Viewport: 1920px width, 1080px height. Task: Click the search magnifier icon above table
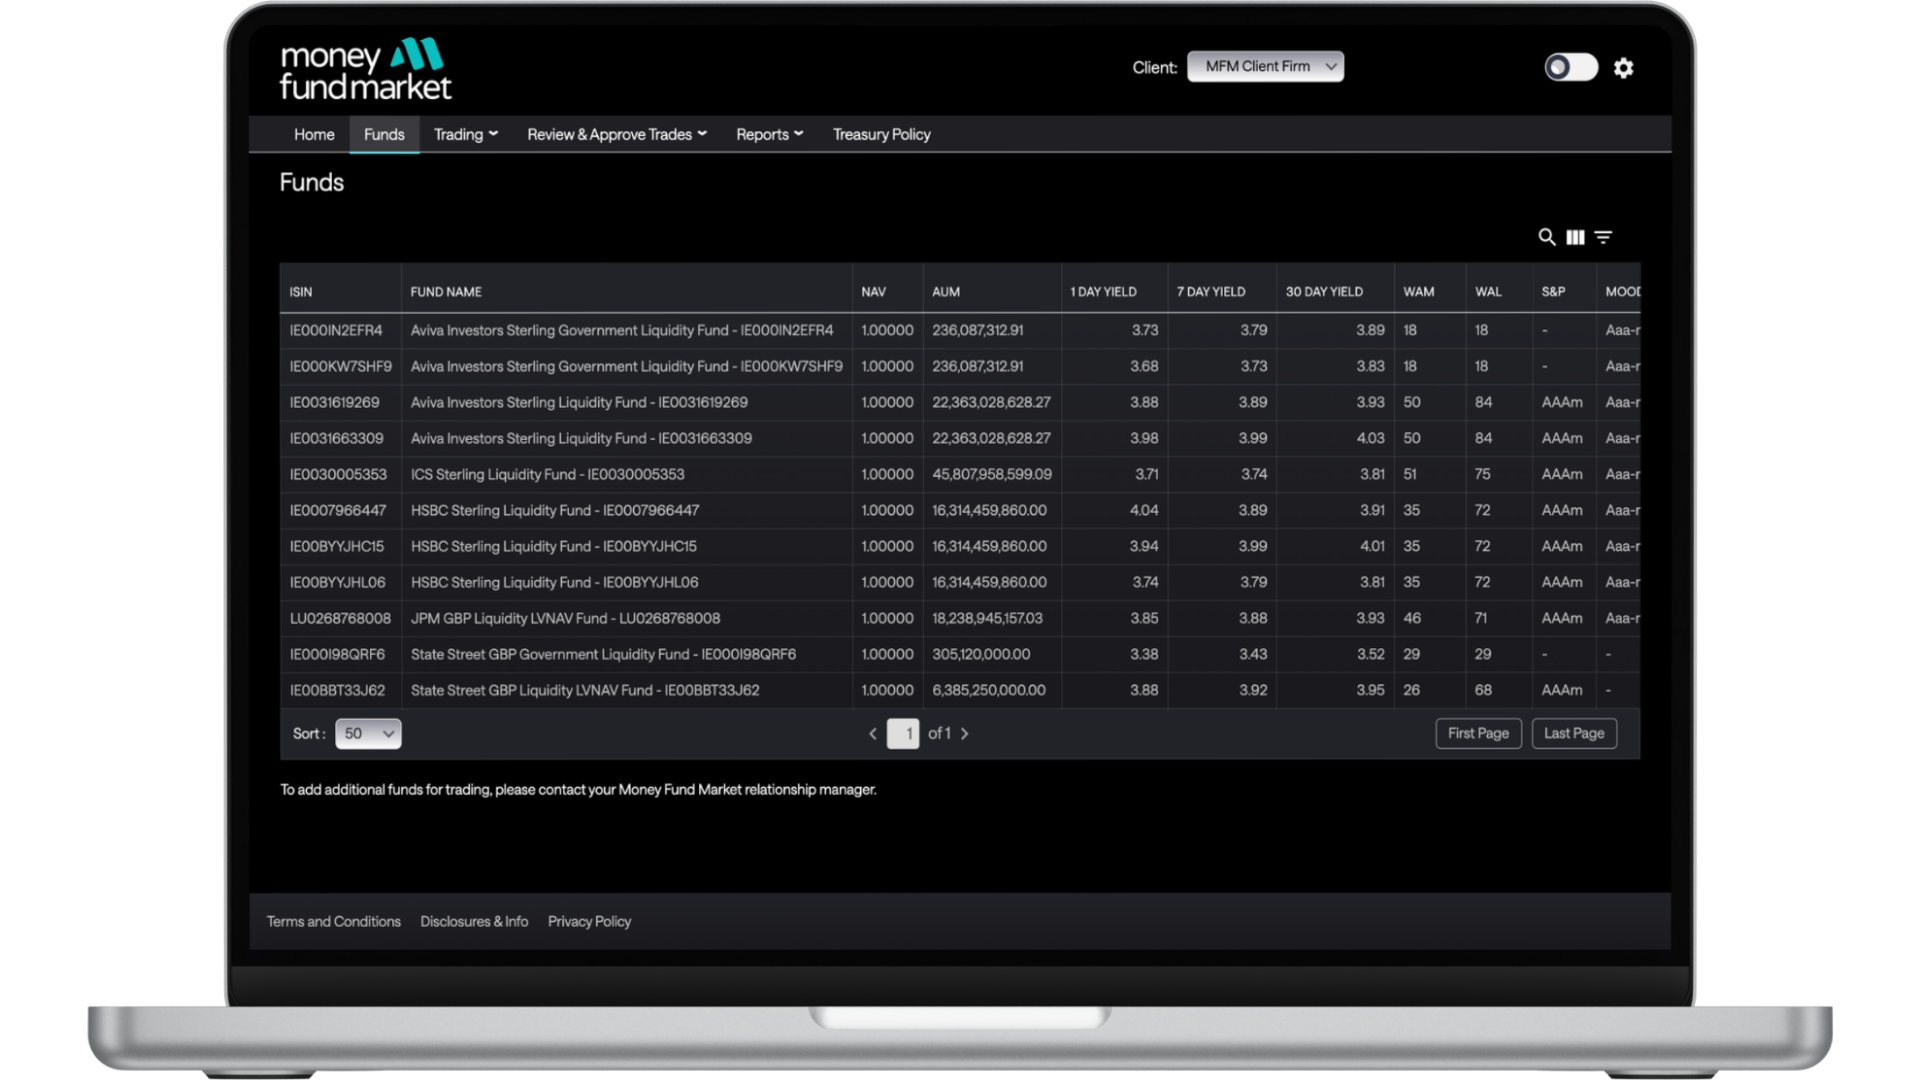point(1546,237)
